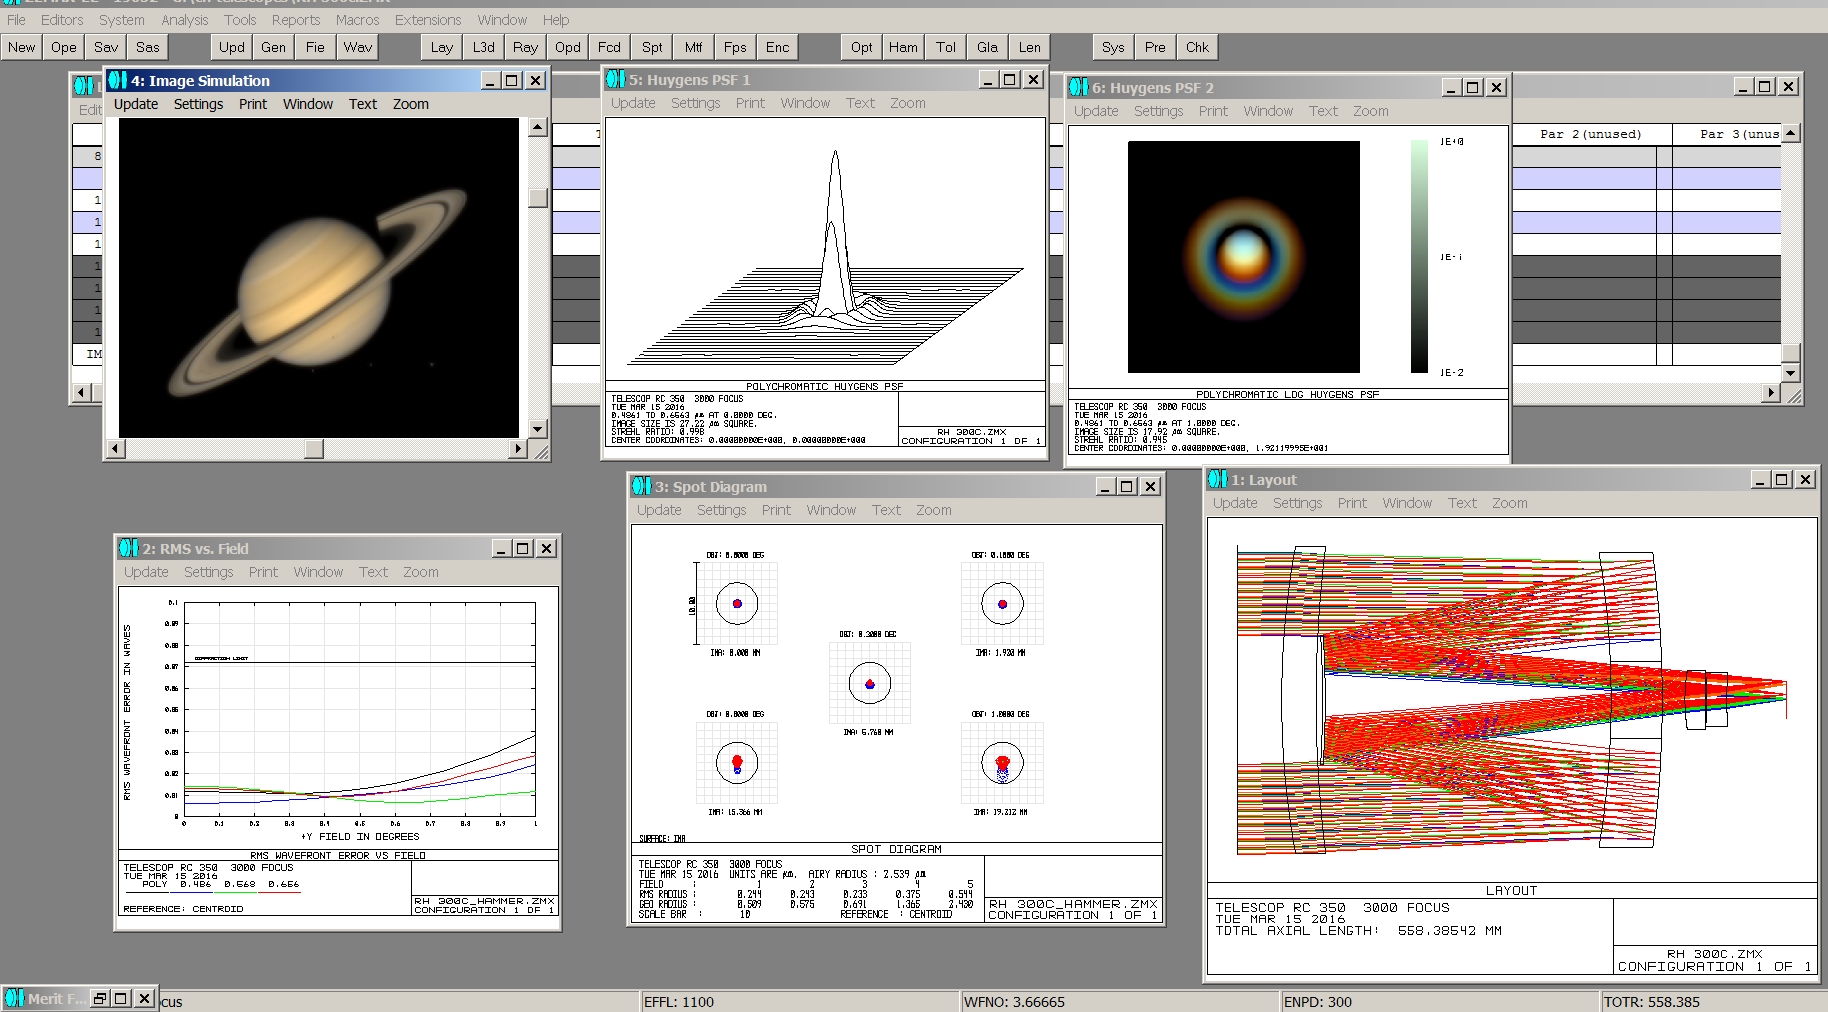Open lens catalog via Len button
Image resolution: width=1828 pixels, height=1012 pixels.
(x=1029, y=47)
